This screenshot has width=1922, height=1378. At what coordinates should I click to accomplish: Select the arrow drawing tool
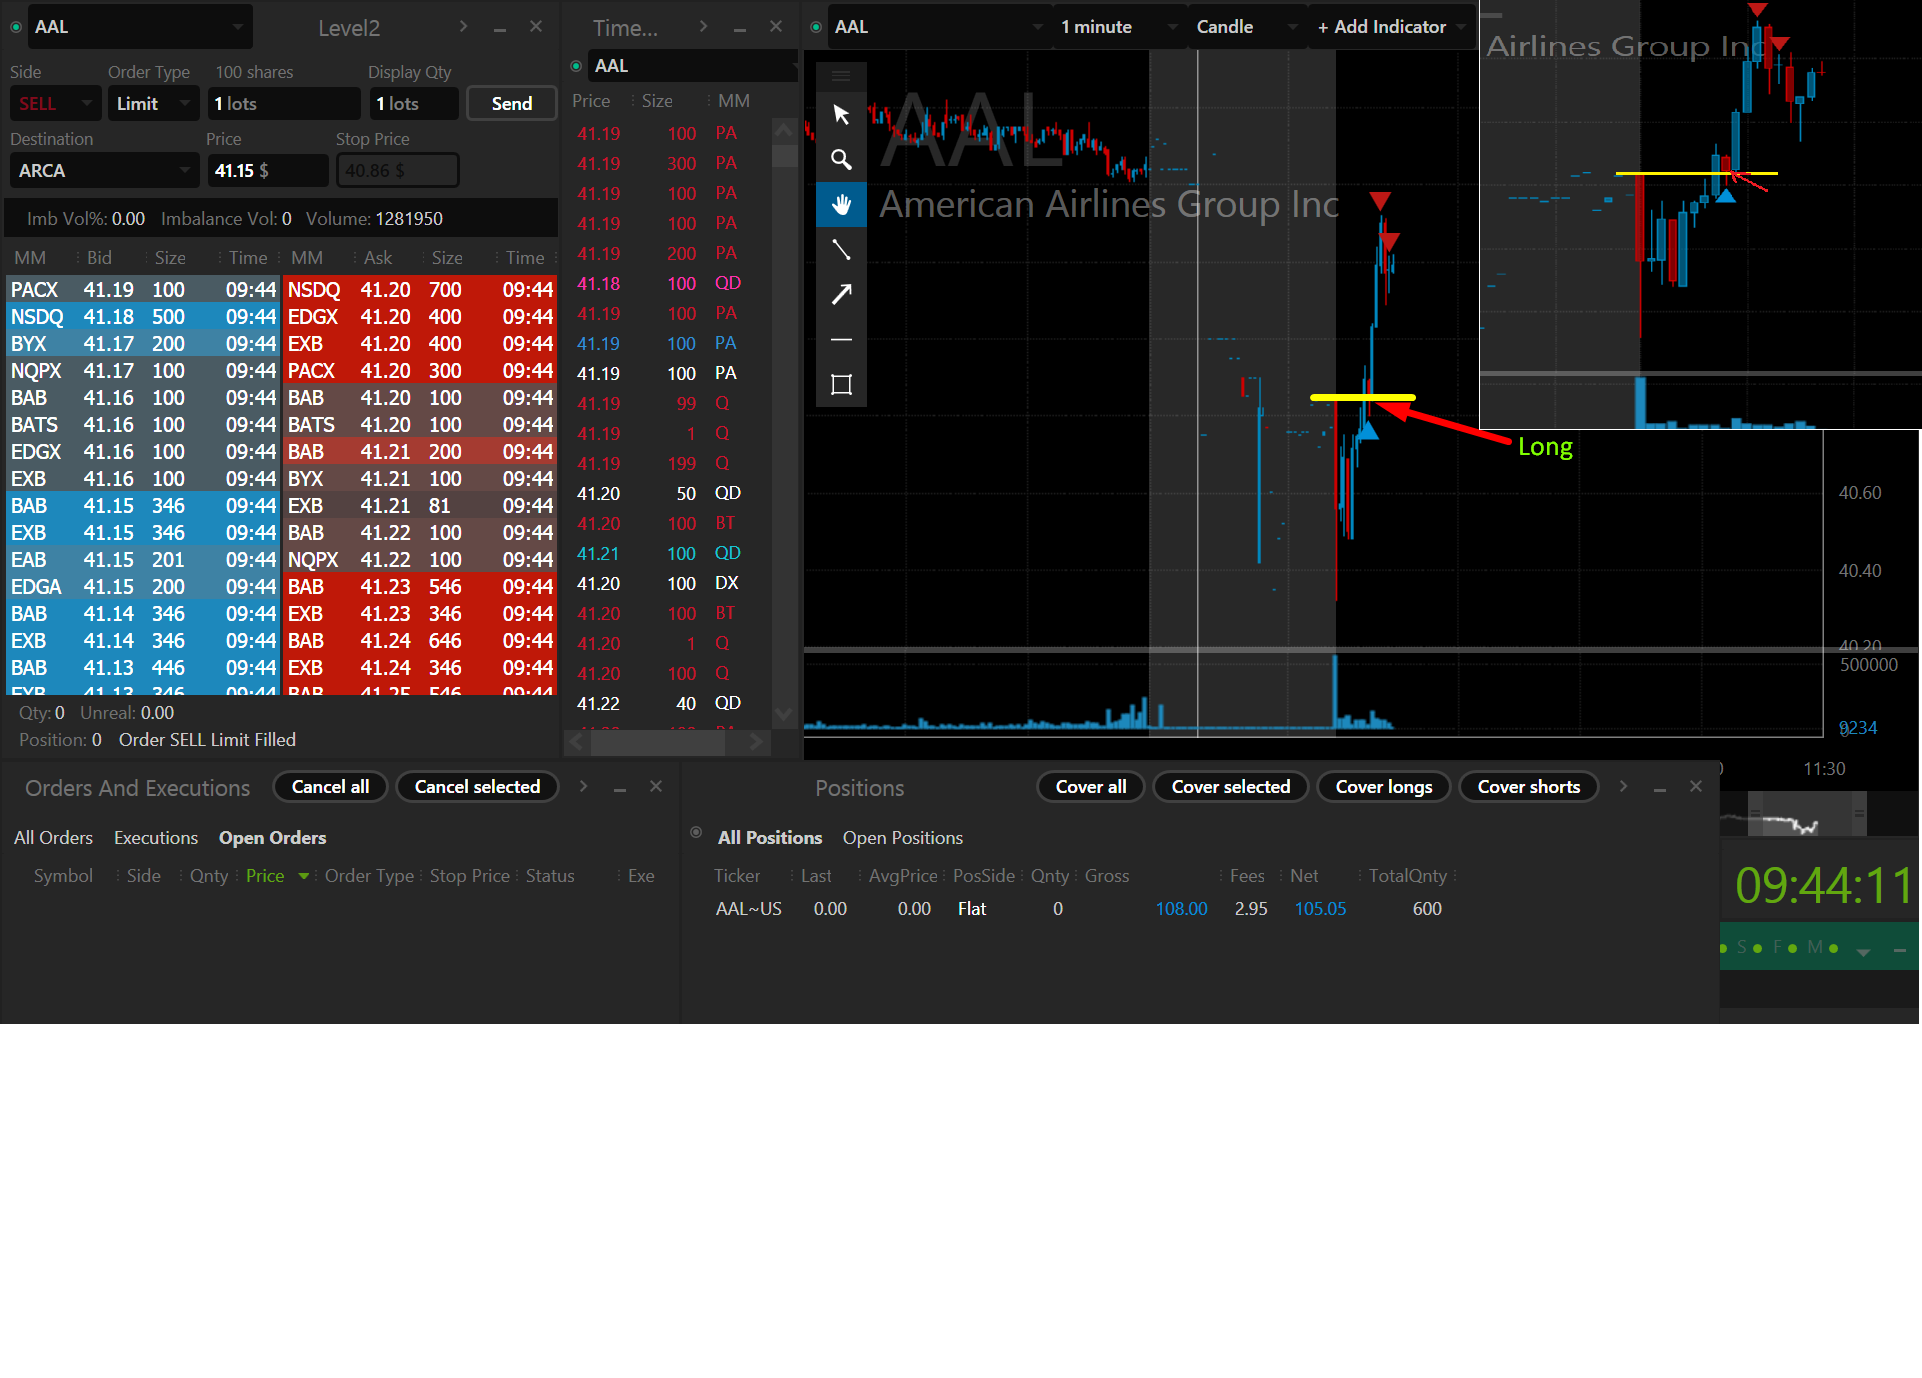pos(841,294)
